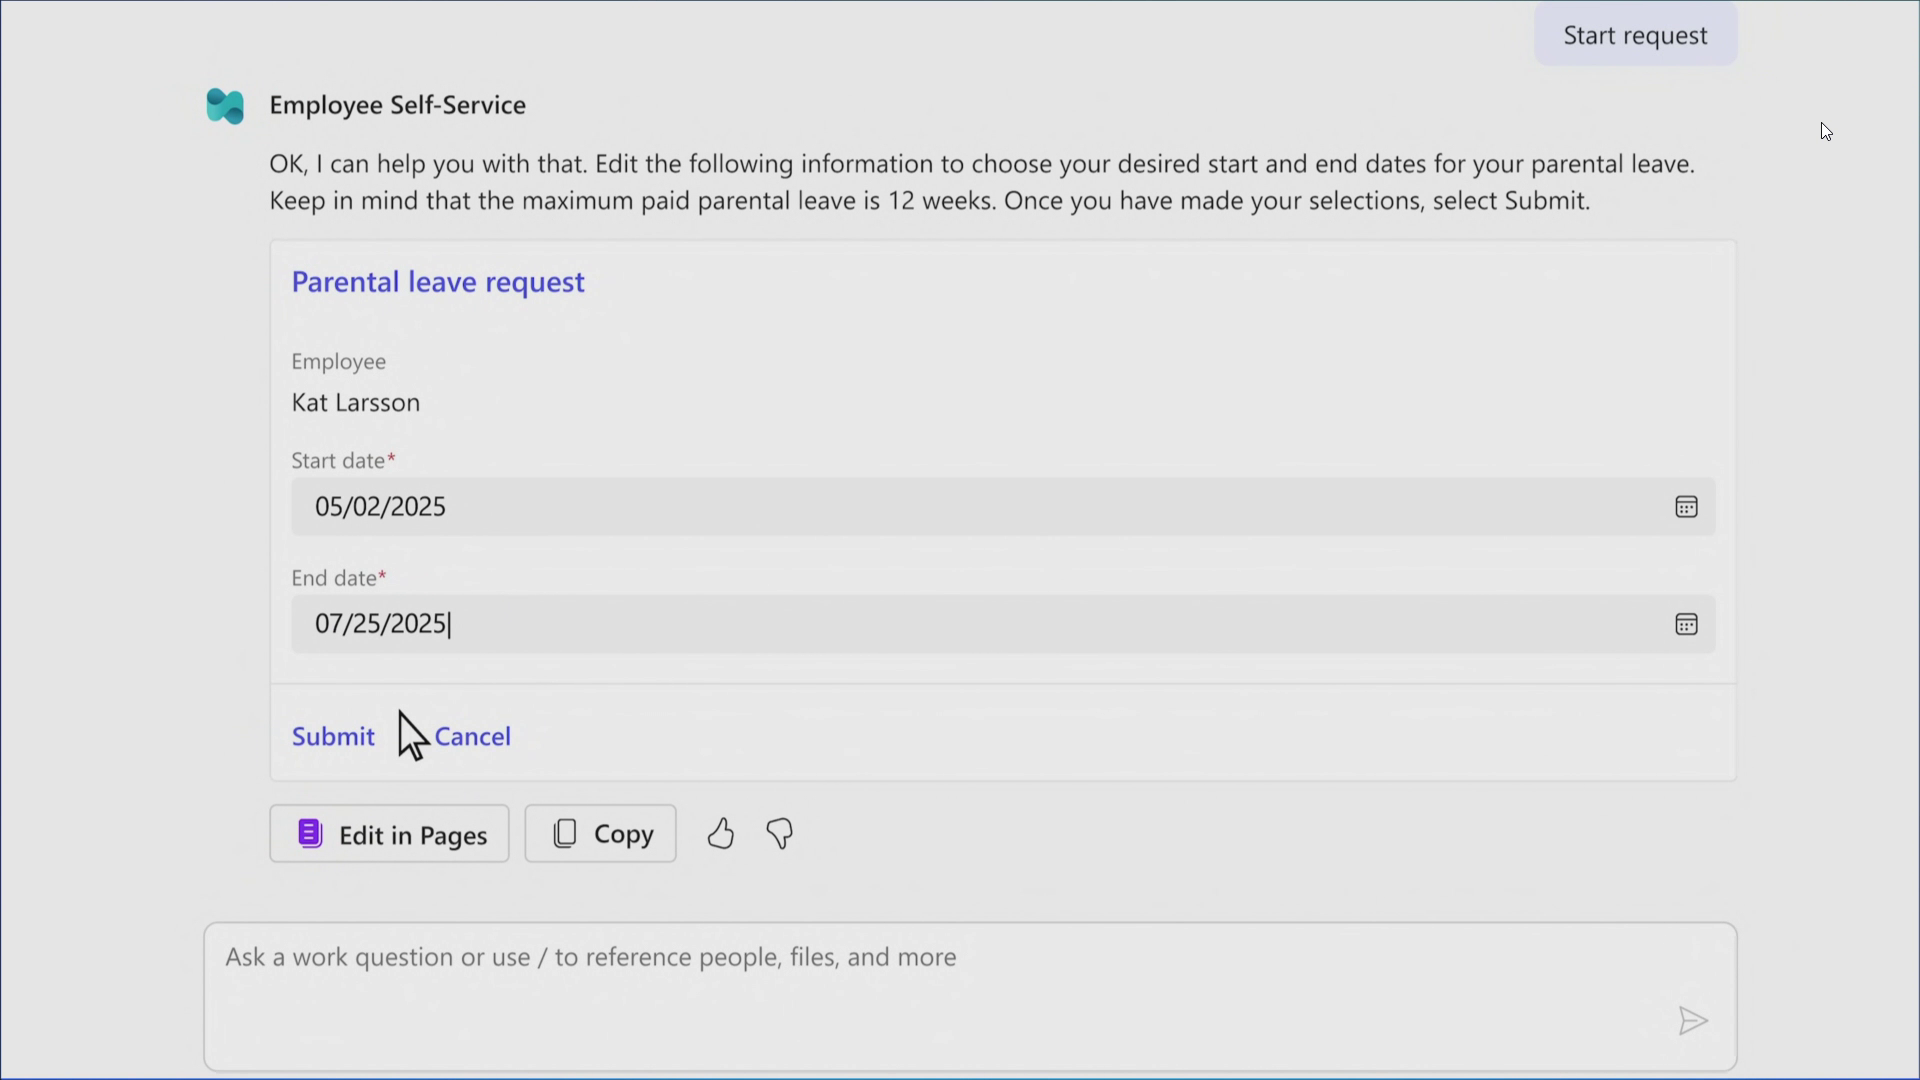Open the End date calendar picker
Screen dimensions: 1920x1080
tap(1686, 625)
